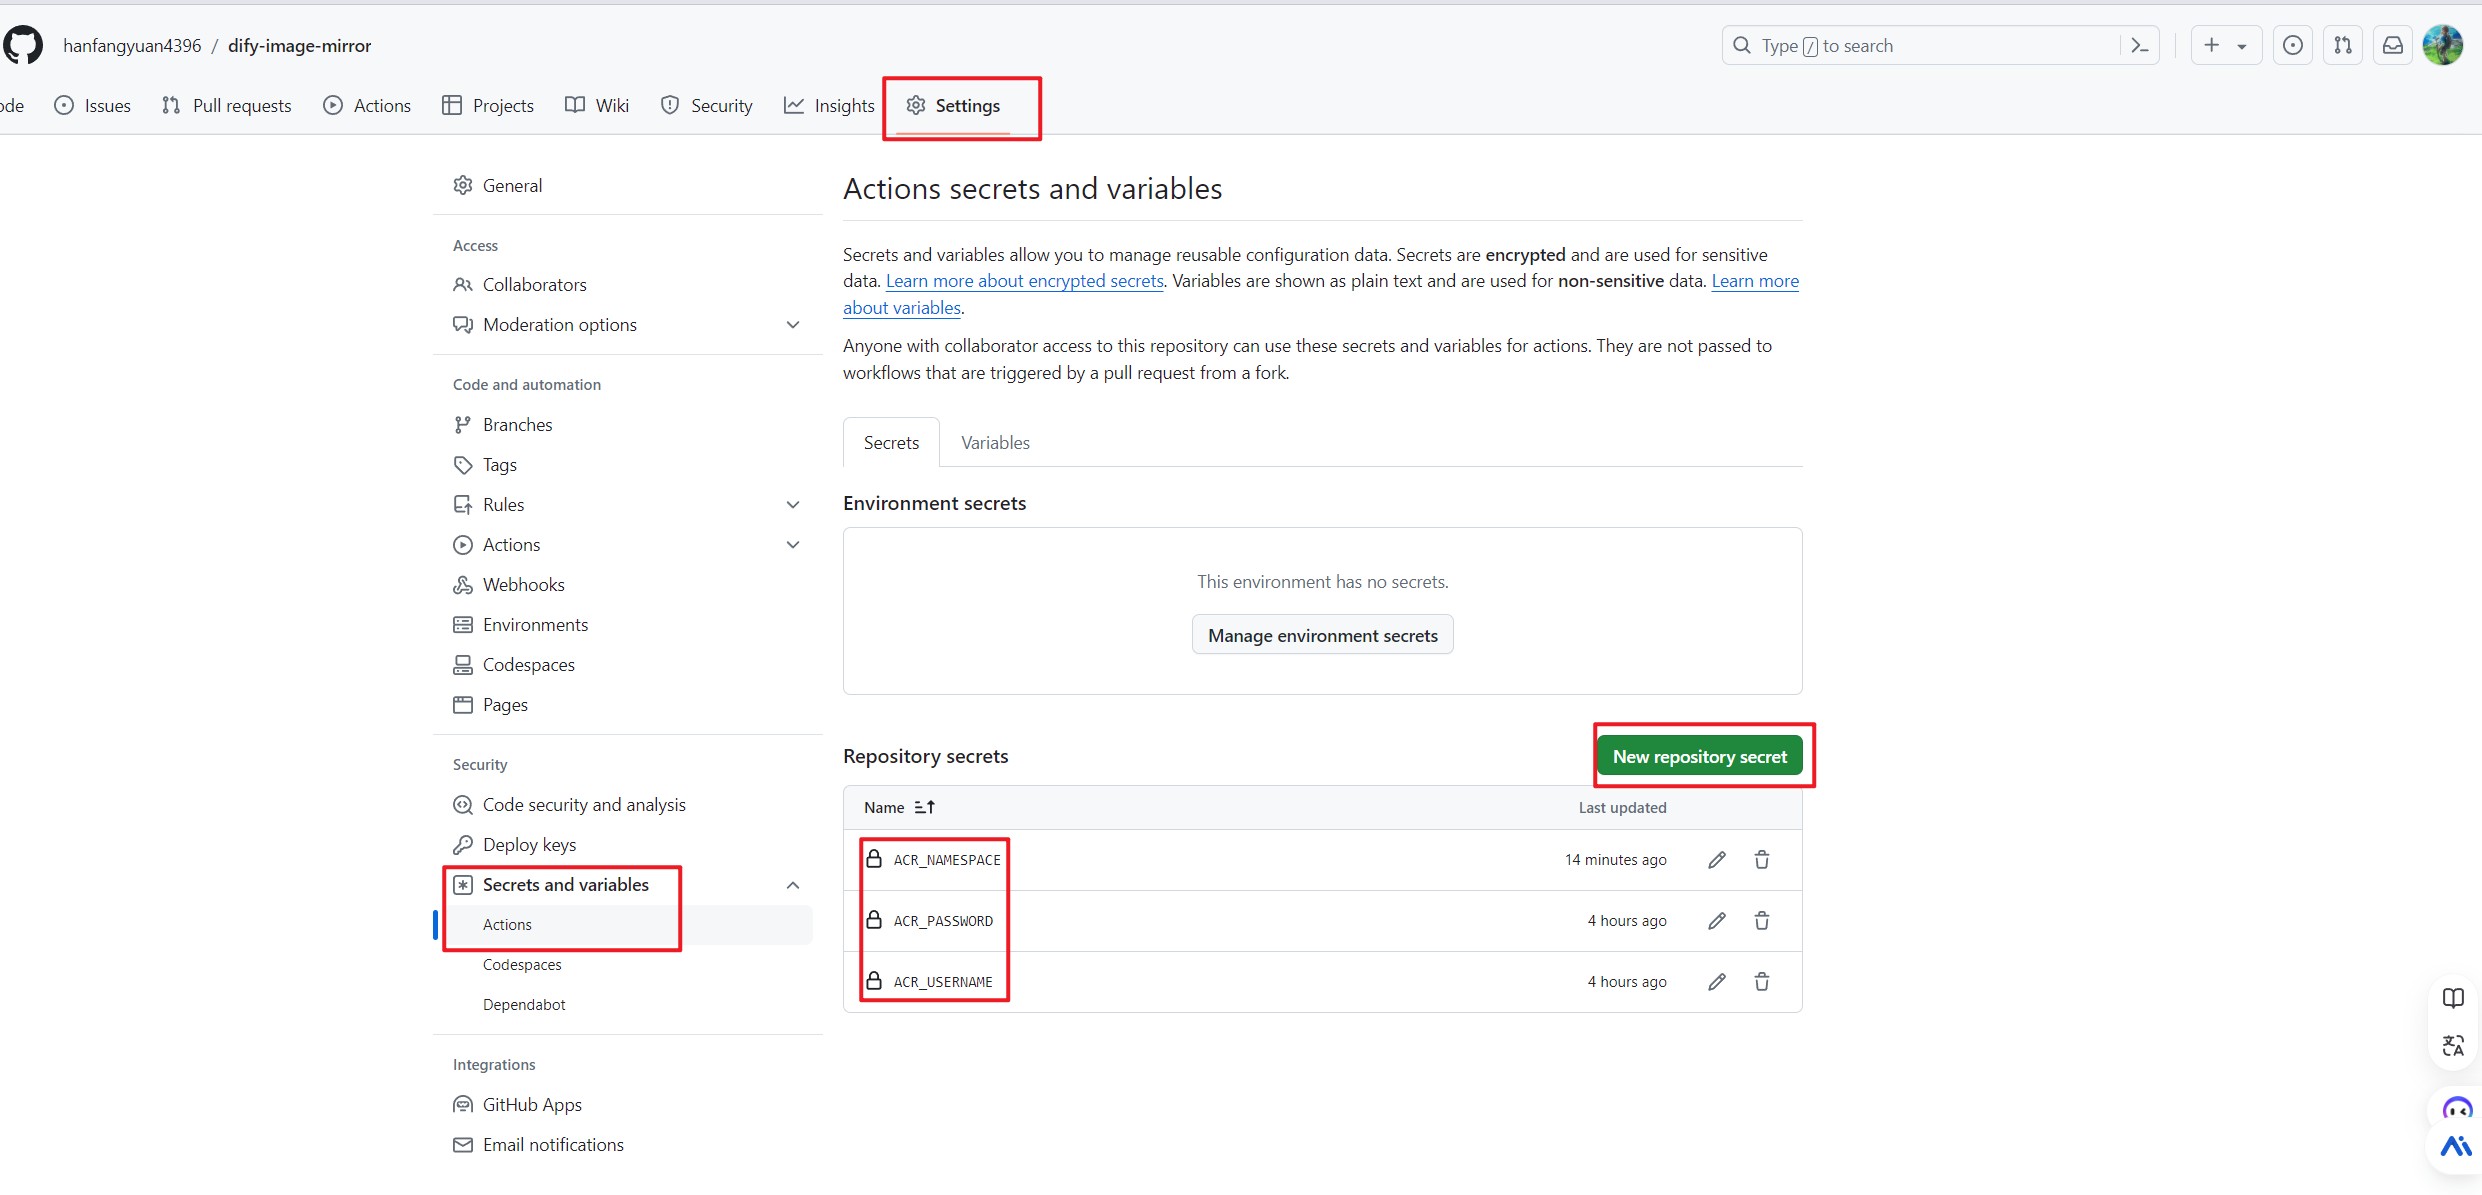
Task: Click the New repository secret button
Action: (1699, 757)
